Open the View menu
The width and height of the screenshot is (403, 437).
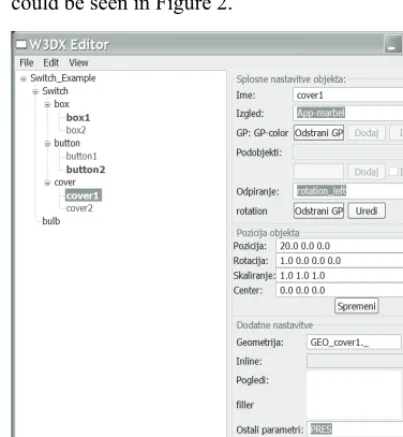pyautogui.click(x=79, y=63)
